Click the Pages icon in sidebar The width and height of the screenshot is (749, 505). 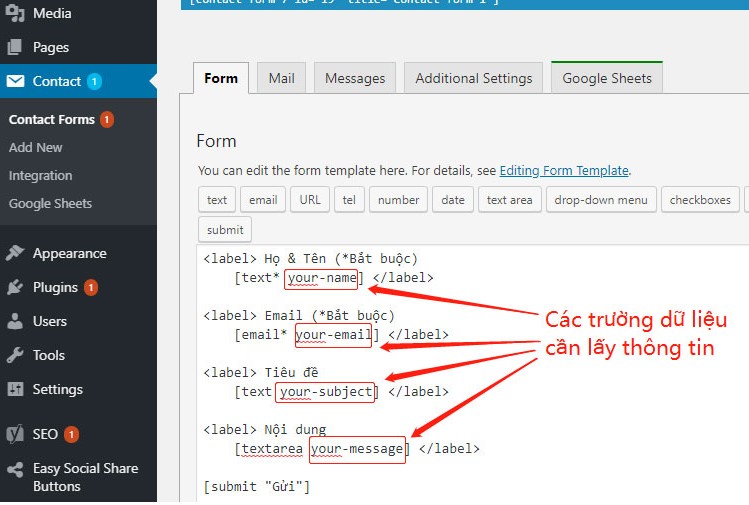[15, 47]
